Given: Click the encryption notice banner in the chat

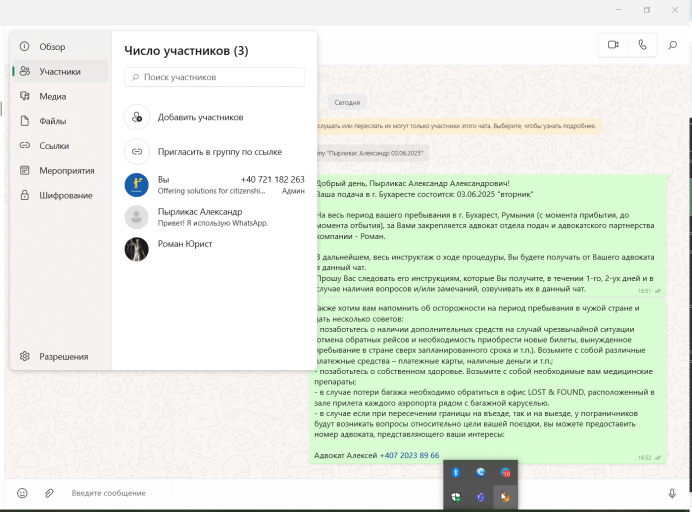Looking at the screenshot, I should (459, 126).
